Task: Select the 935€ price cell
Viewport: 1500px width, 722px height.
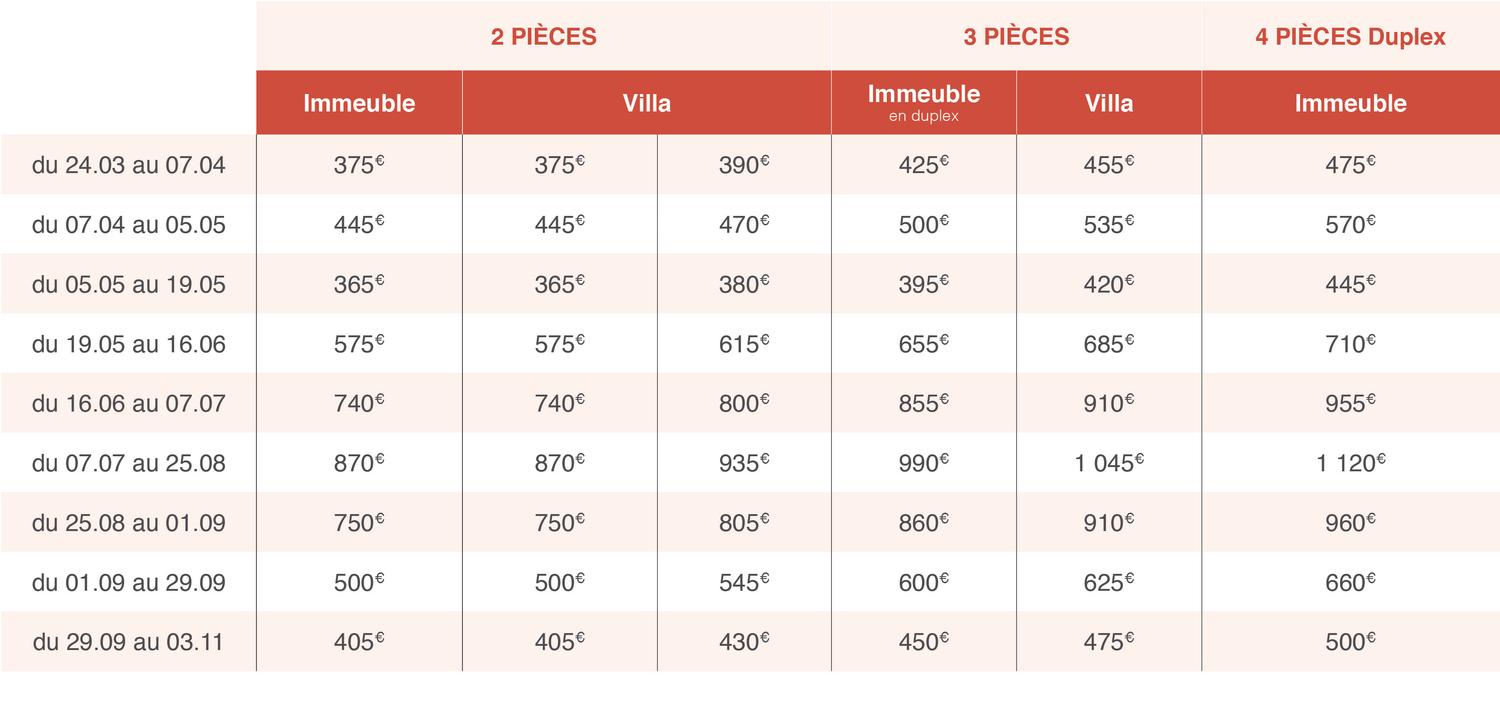Action: [744, 463]
